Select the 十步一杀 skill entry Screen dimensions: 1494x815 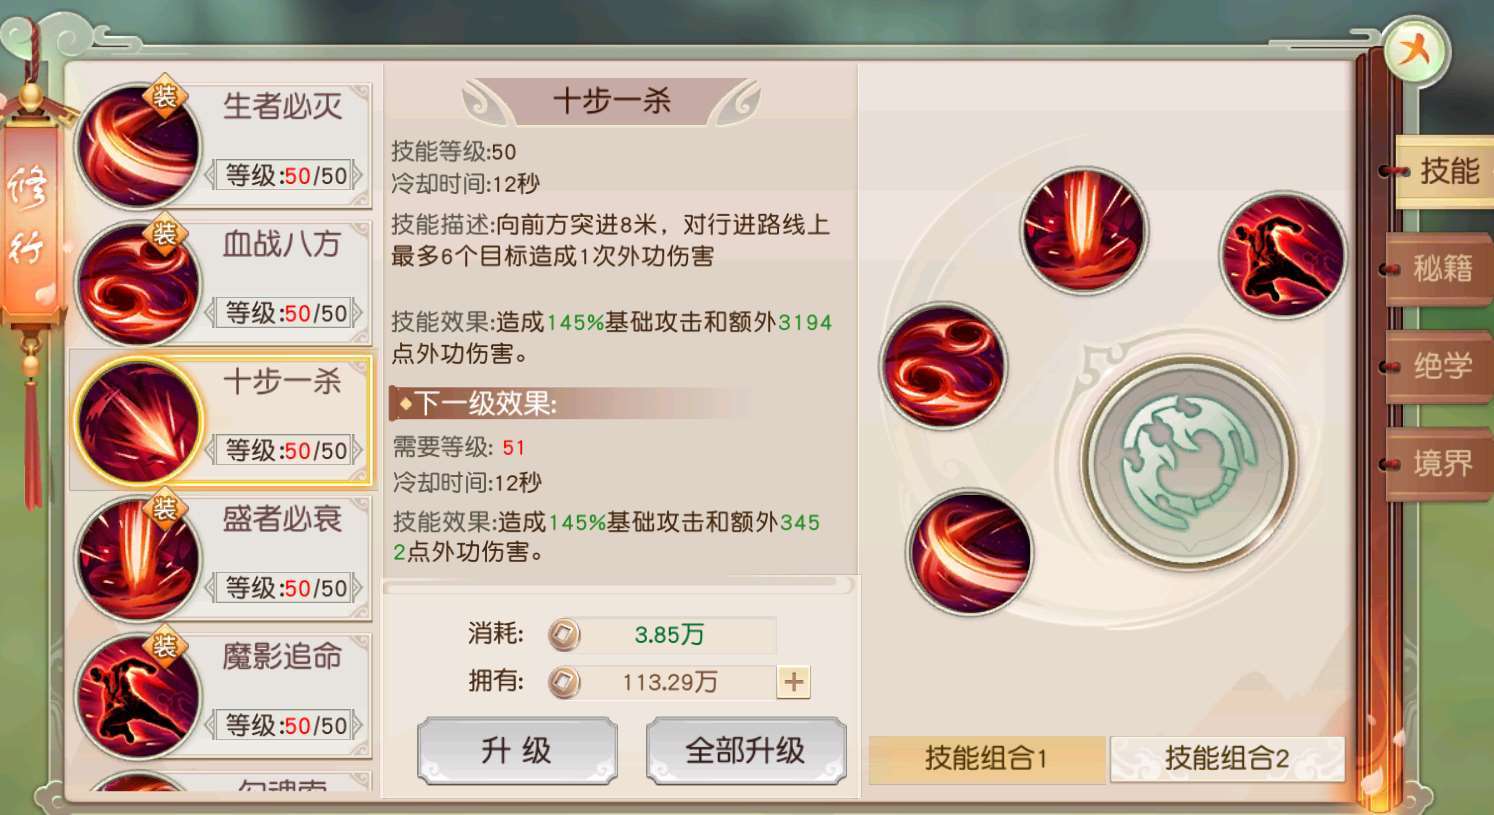point(221,421)
